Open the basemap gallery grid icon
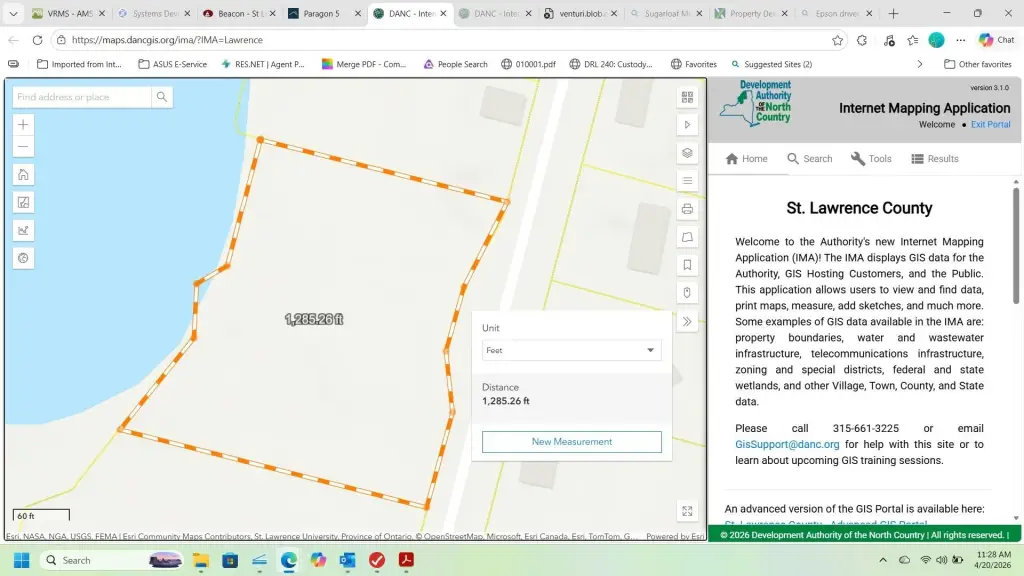 [x=687, y=97]
